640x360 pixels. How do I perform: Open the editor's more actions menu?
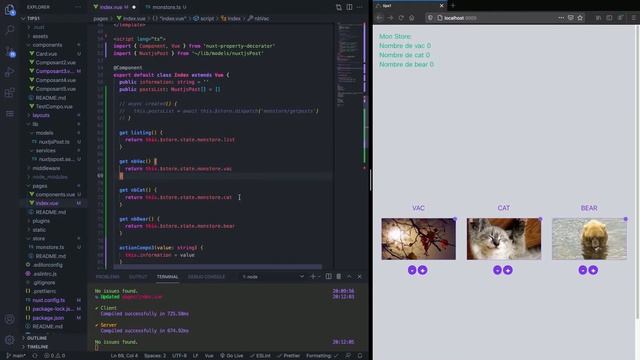(x=360, y=7)
